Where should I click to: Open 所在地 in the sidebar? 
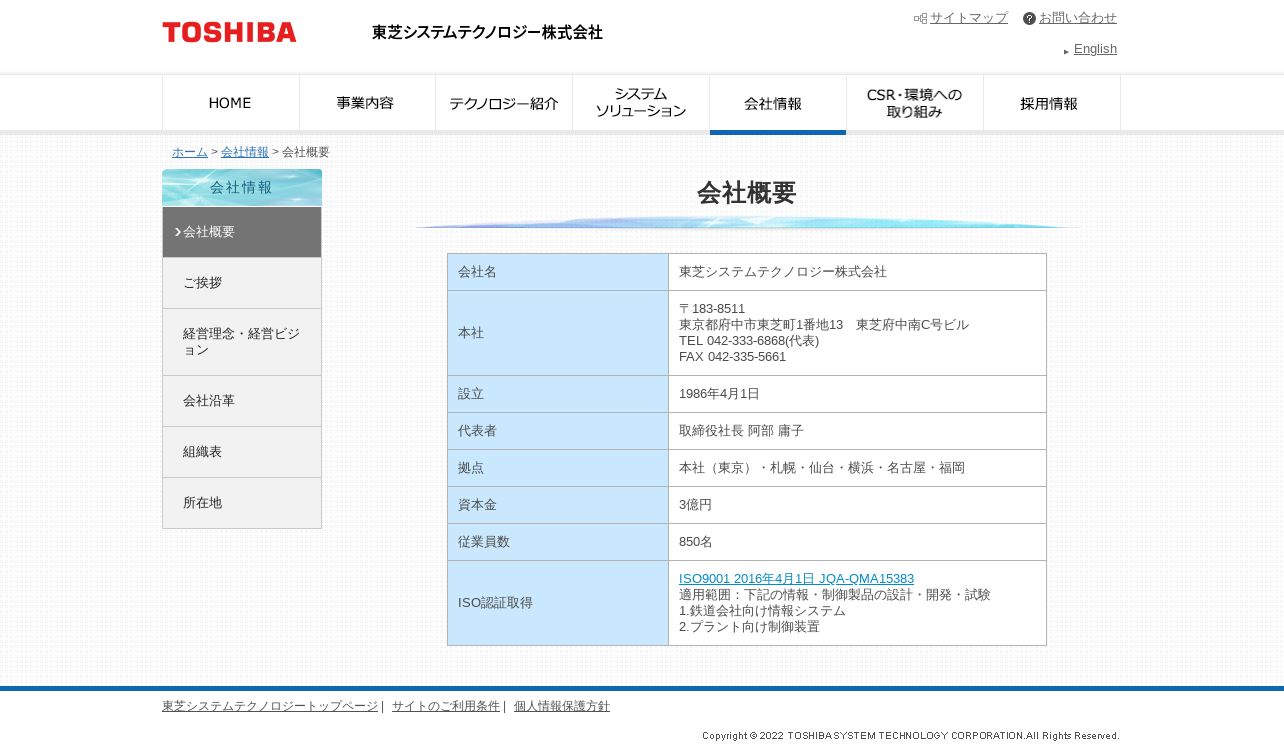tap(242, 503)
